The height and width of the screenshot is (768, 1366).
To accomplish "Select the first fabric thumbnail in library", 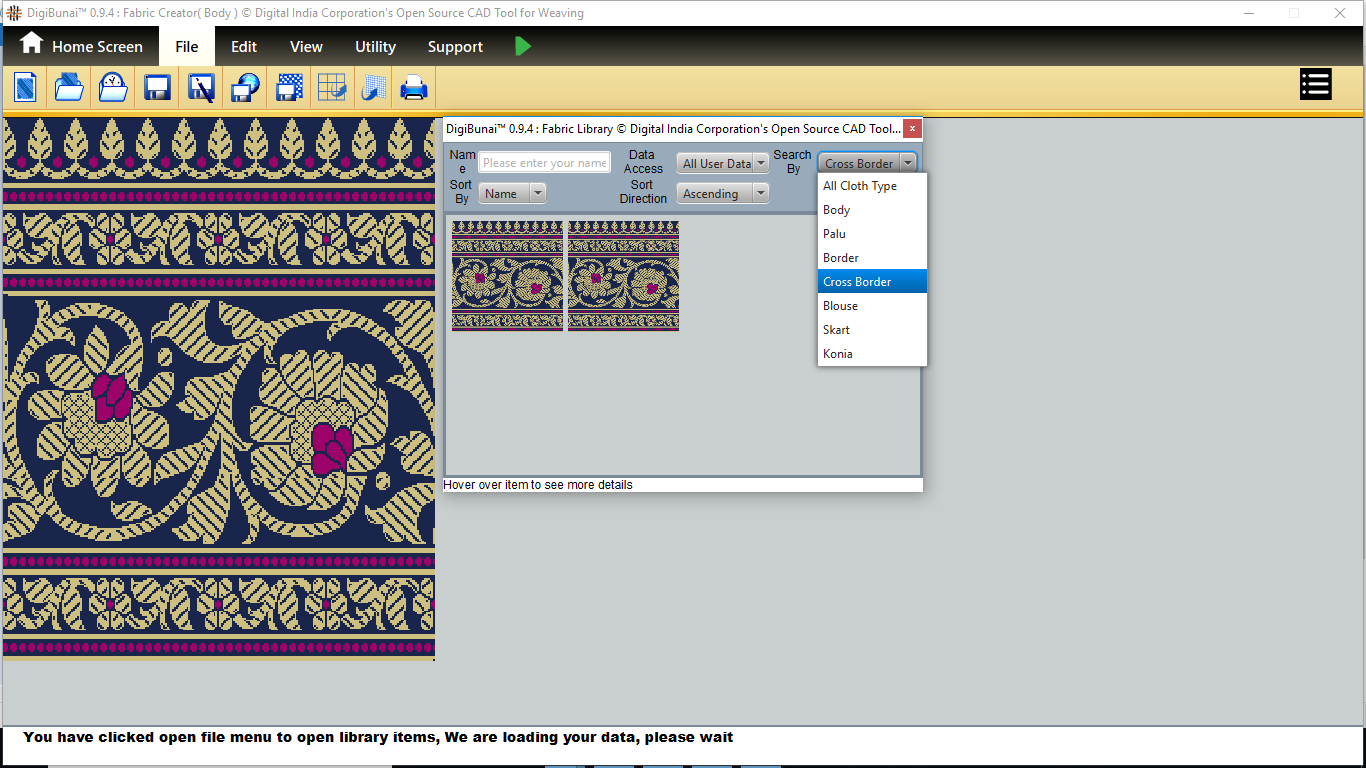I will [x=507, y=276].
